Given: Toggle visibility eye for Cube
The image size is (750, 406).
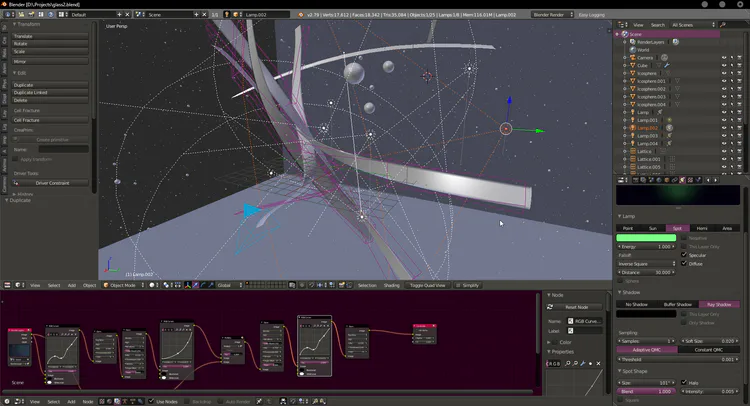Looking at the screenshot, I should click(724, 65).
